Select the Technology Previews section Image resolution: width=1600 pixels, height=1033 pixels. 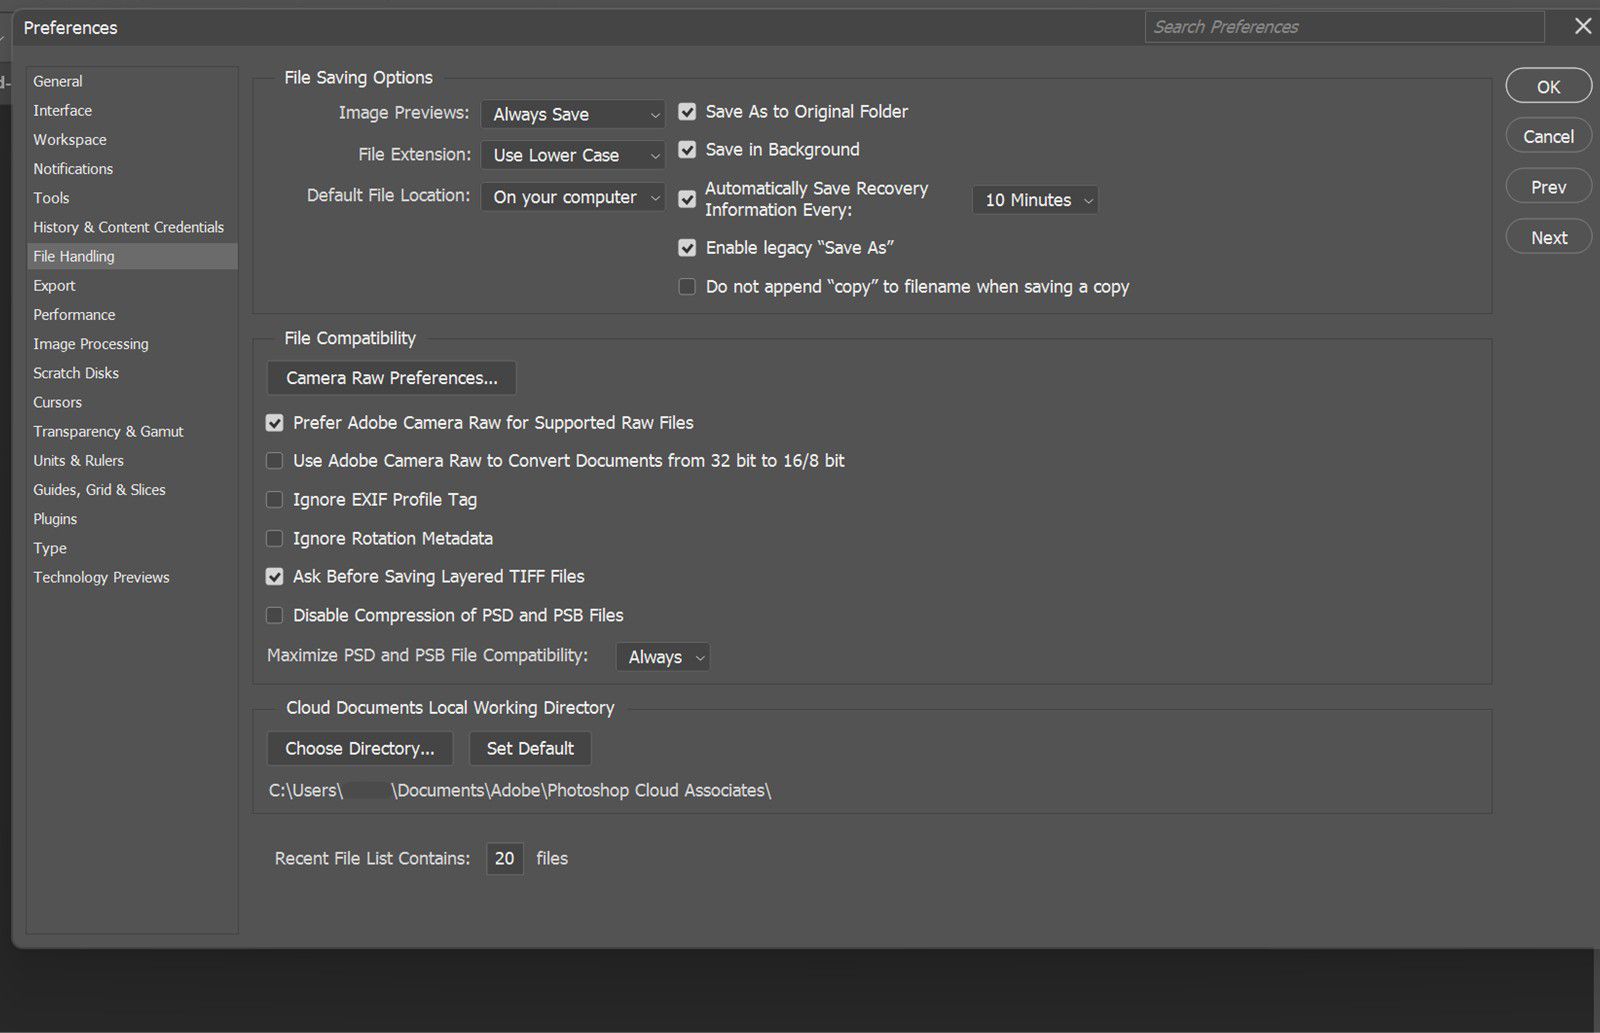point(101,577)
